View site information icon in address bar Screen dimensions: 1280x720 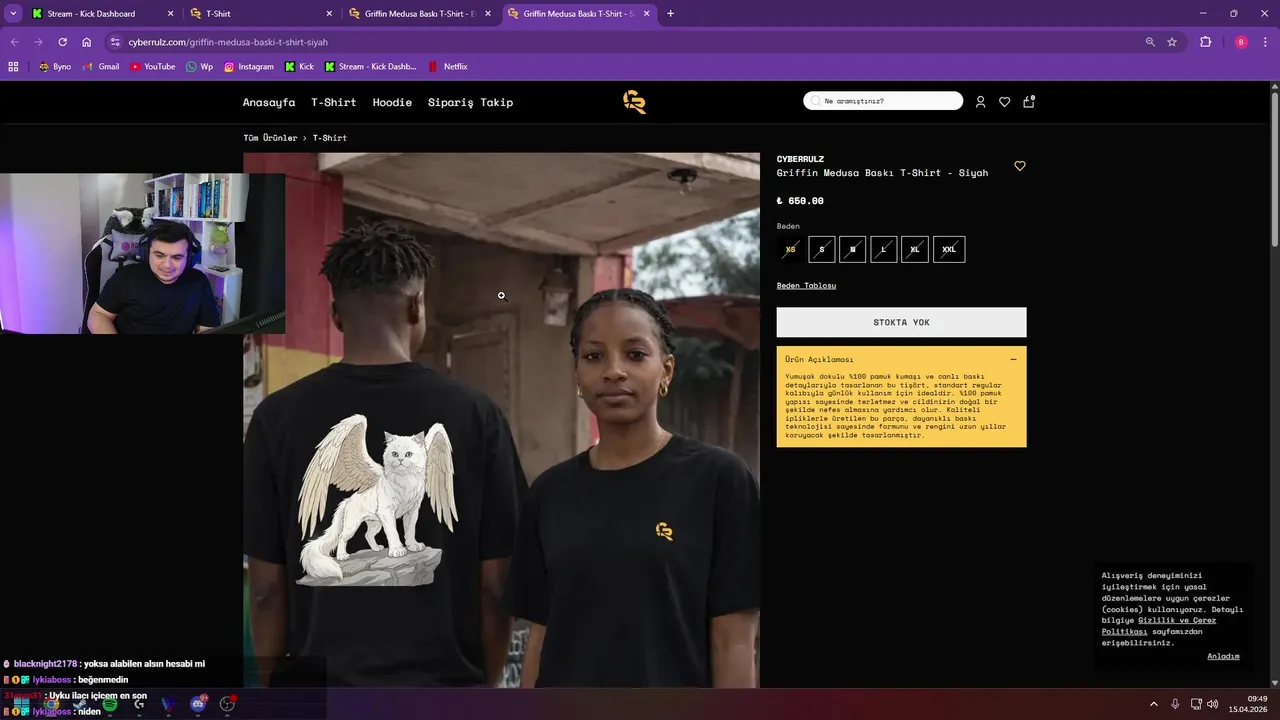115,42
